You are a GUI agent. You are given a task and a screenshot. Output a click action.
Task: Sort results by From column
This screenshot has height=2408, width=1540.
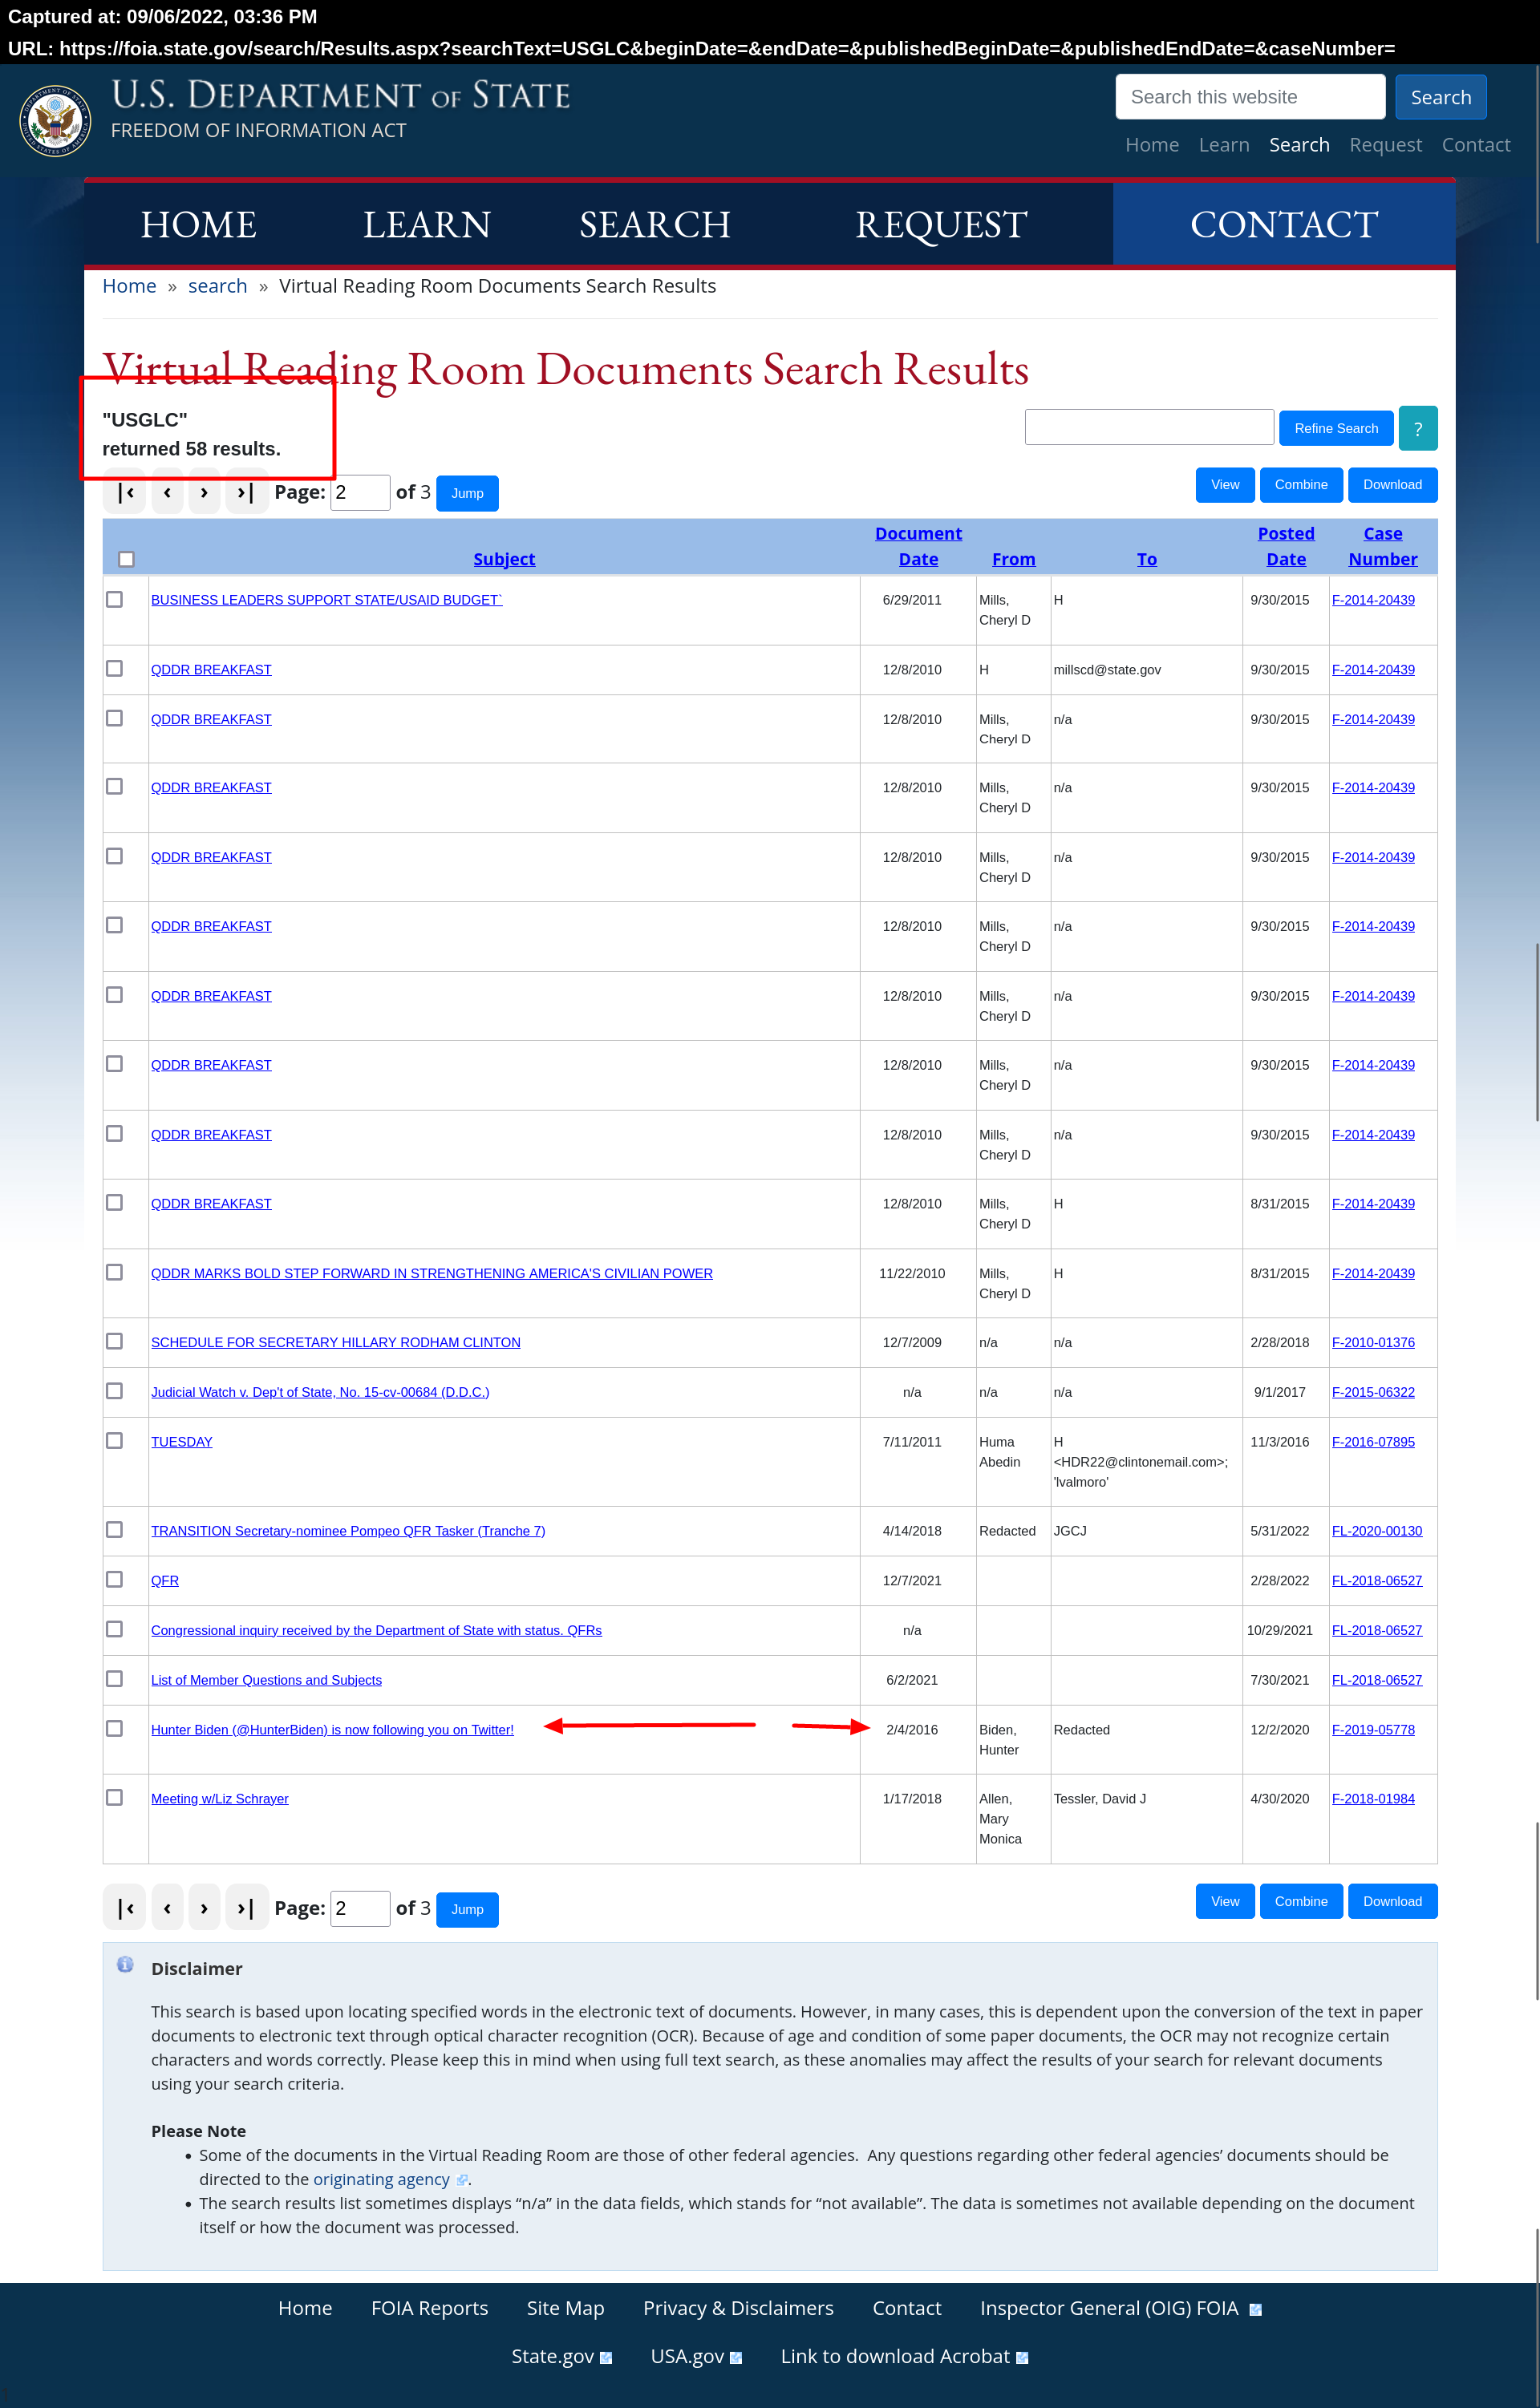(1013, 559)
